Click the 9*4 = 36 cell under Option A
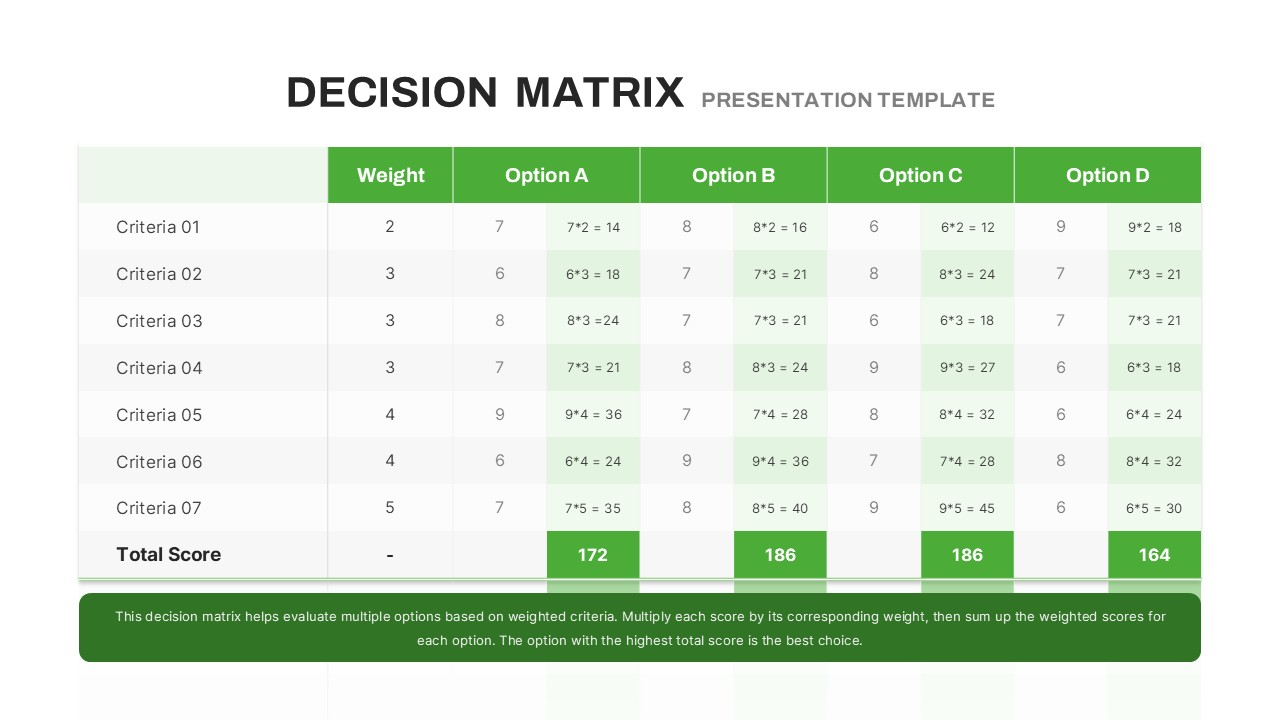This screenshot has height=720, width=1280. tap(593, 414)
